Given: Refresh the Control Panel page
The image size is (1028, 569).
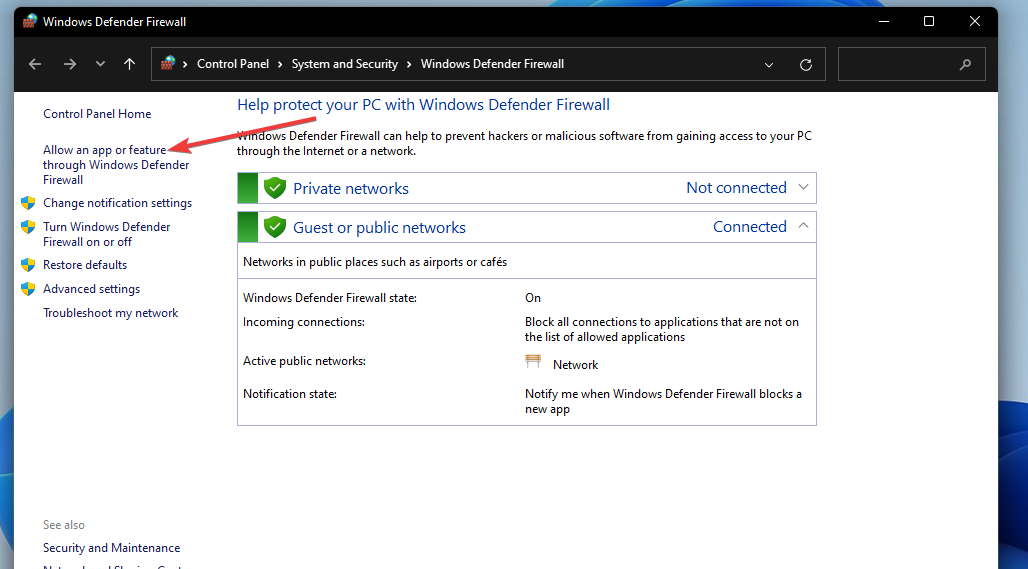Looking at the screenshot, I should coord(806,64).
